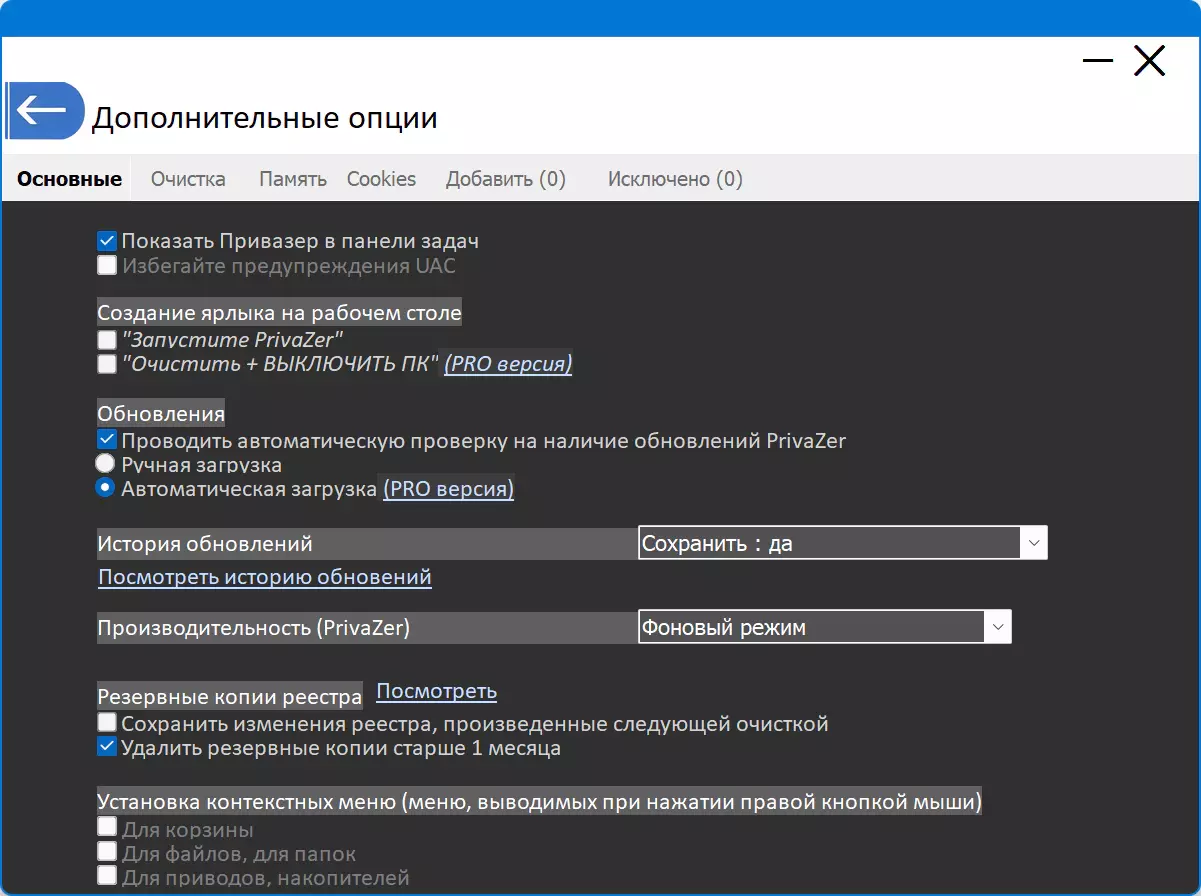Minimize the PrivaZer window
Screen dimensions: 1201x896
(1097, 61)
